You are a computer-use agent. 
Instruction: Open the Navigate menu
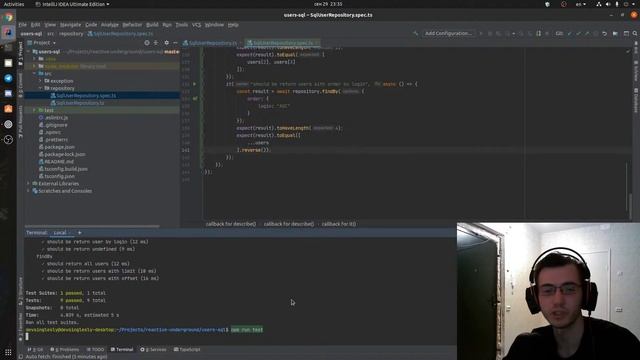coord(70,24)
